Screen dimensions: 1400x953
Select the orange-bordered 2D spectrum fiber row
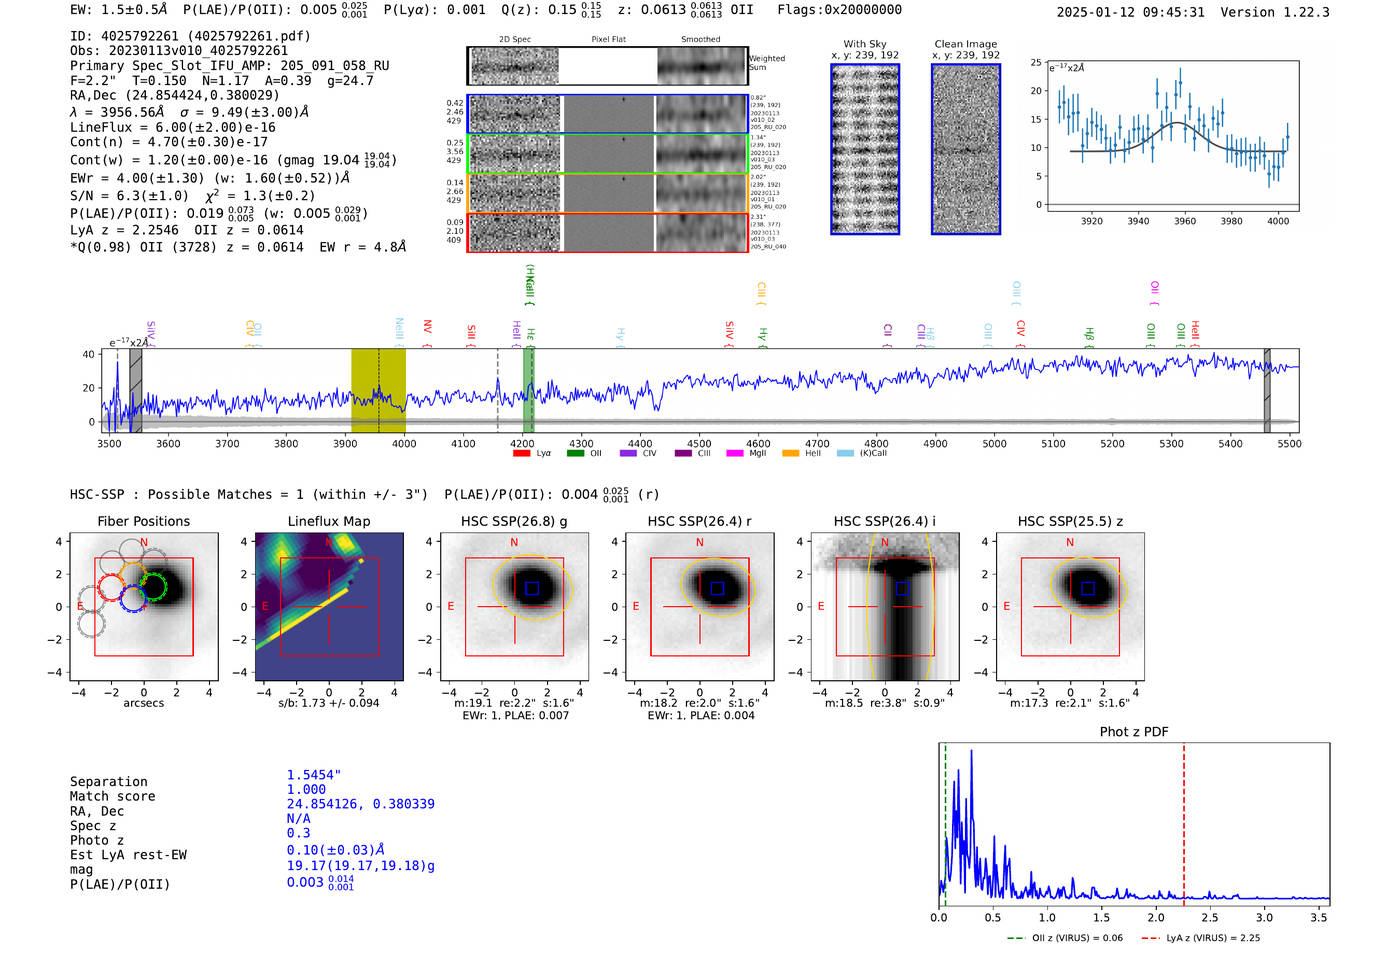tap(607, 193)
